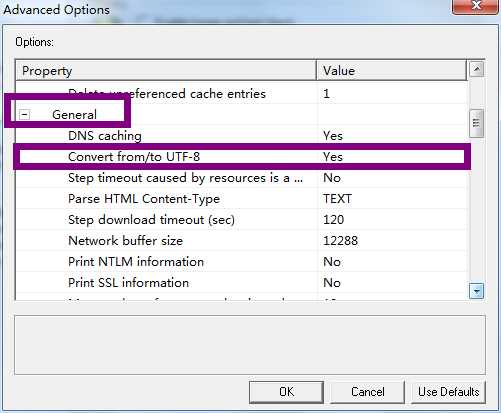
Task: Select Parse HTML Content-Type property
Action: pyautogui.click(x=144, y=199)
